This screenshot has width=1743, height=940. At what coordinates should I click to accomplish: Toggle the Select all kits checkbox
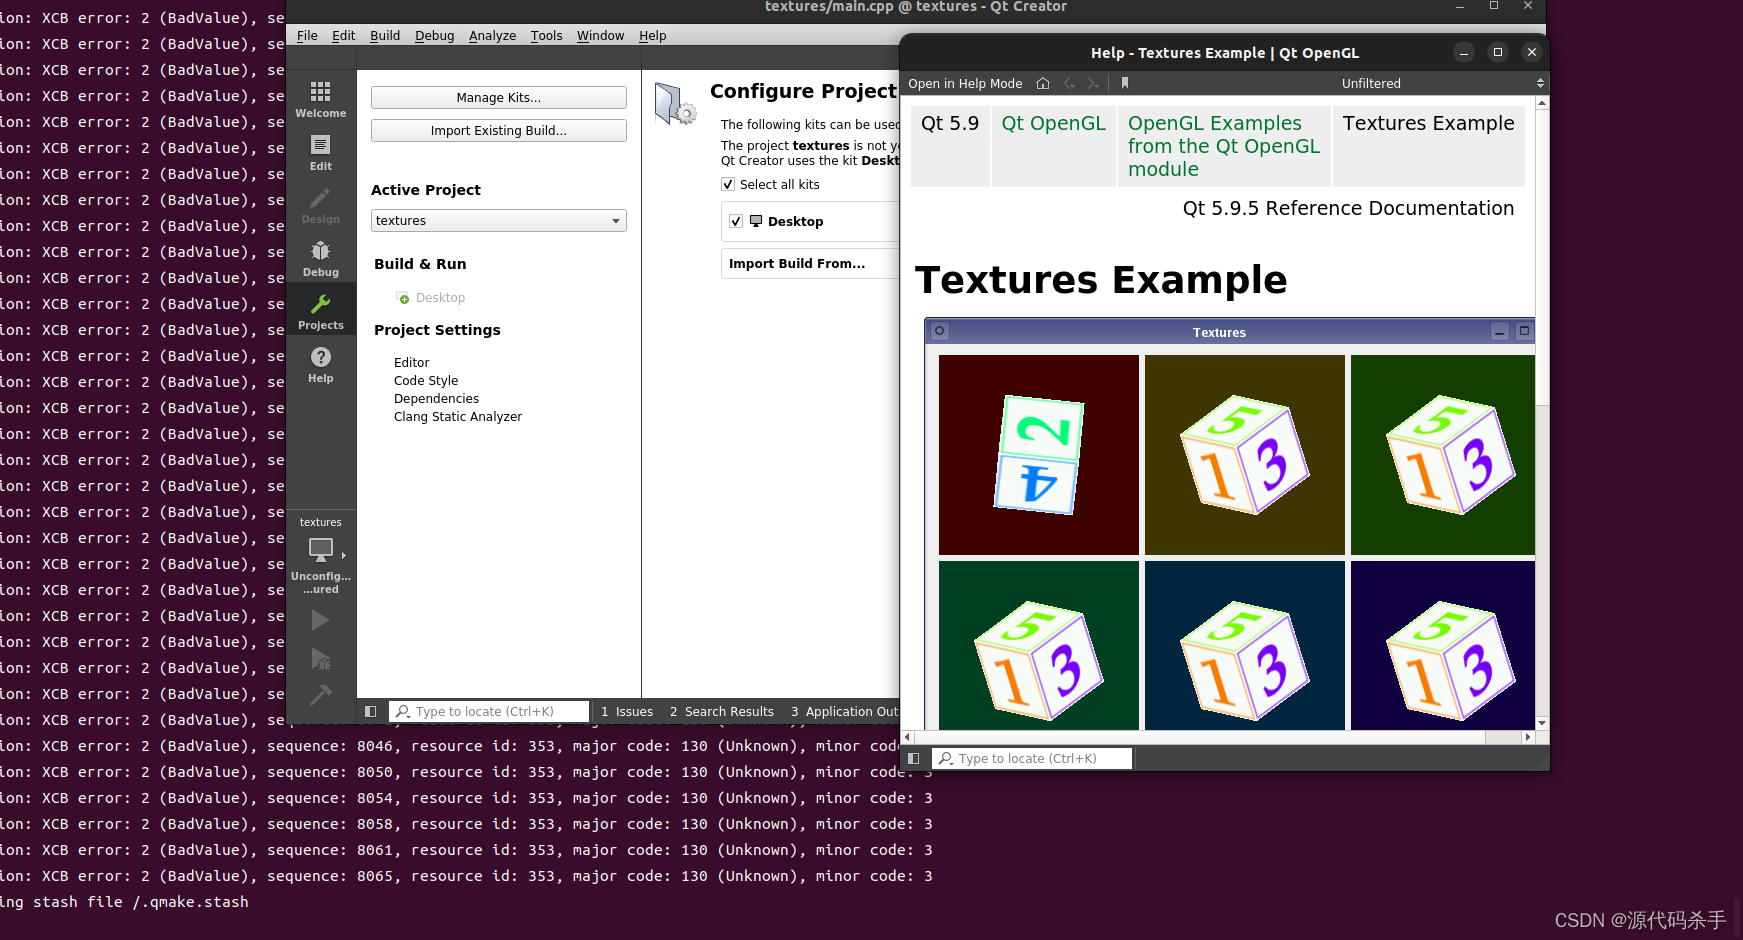coord(728,184)
